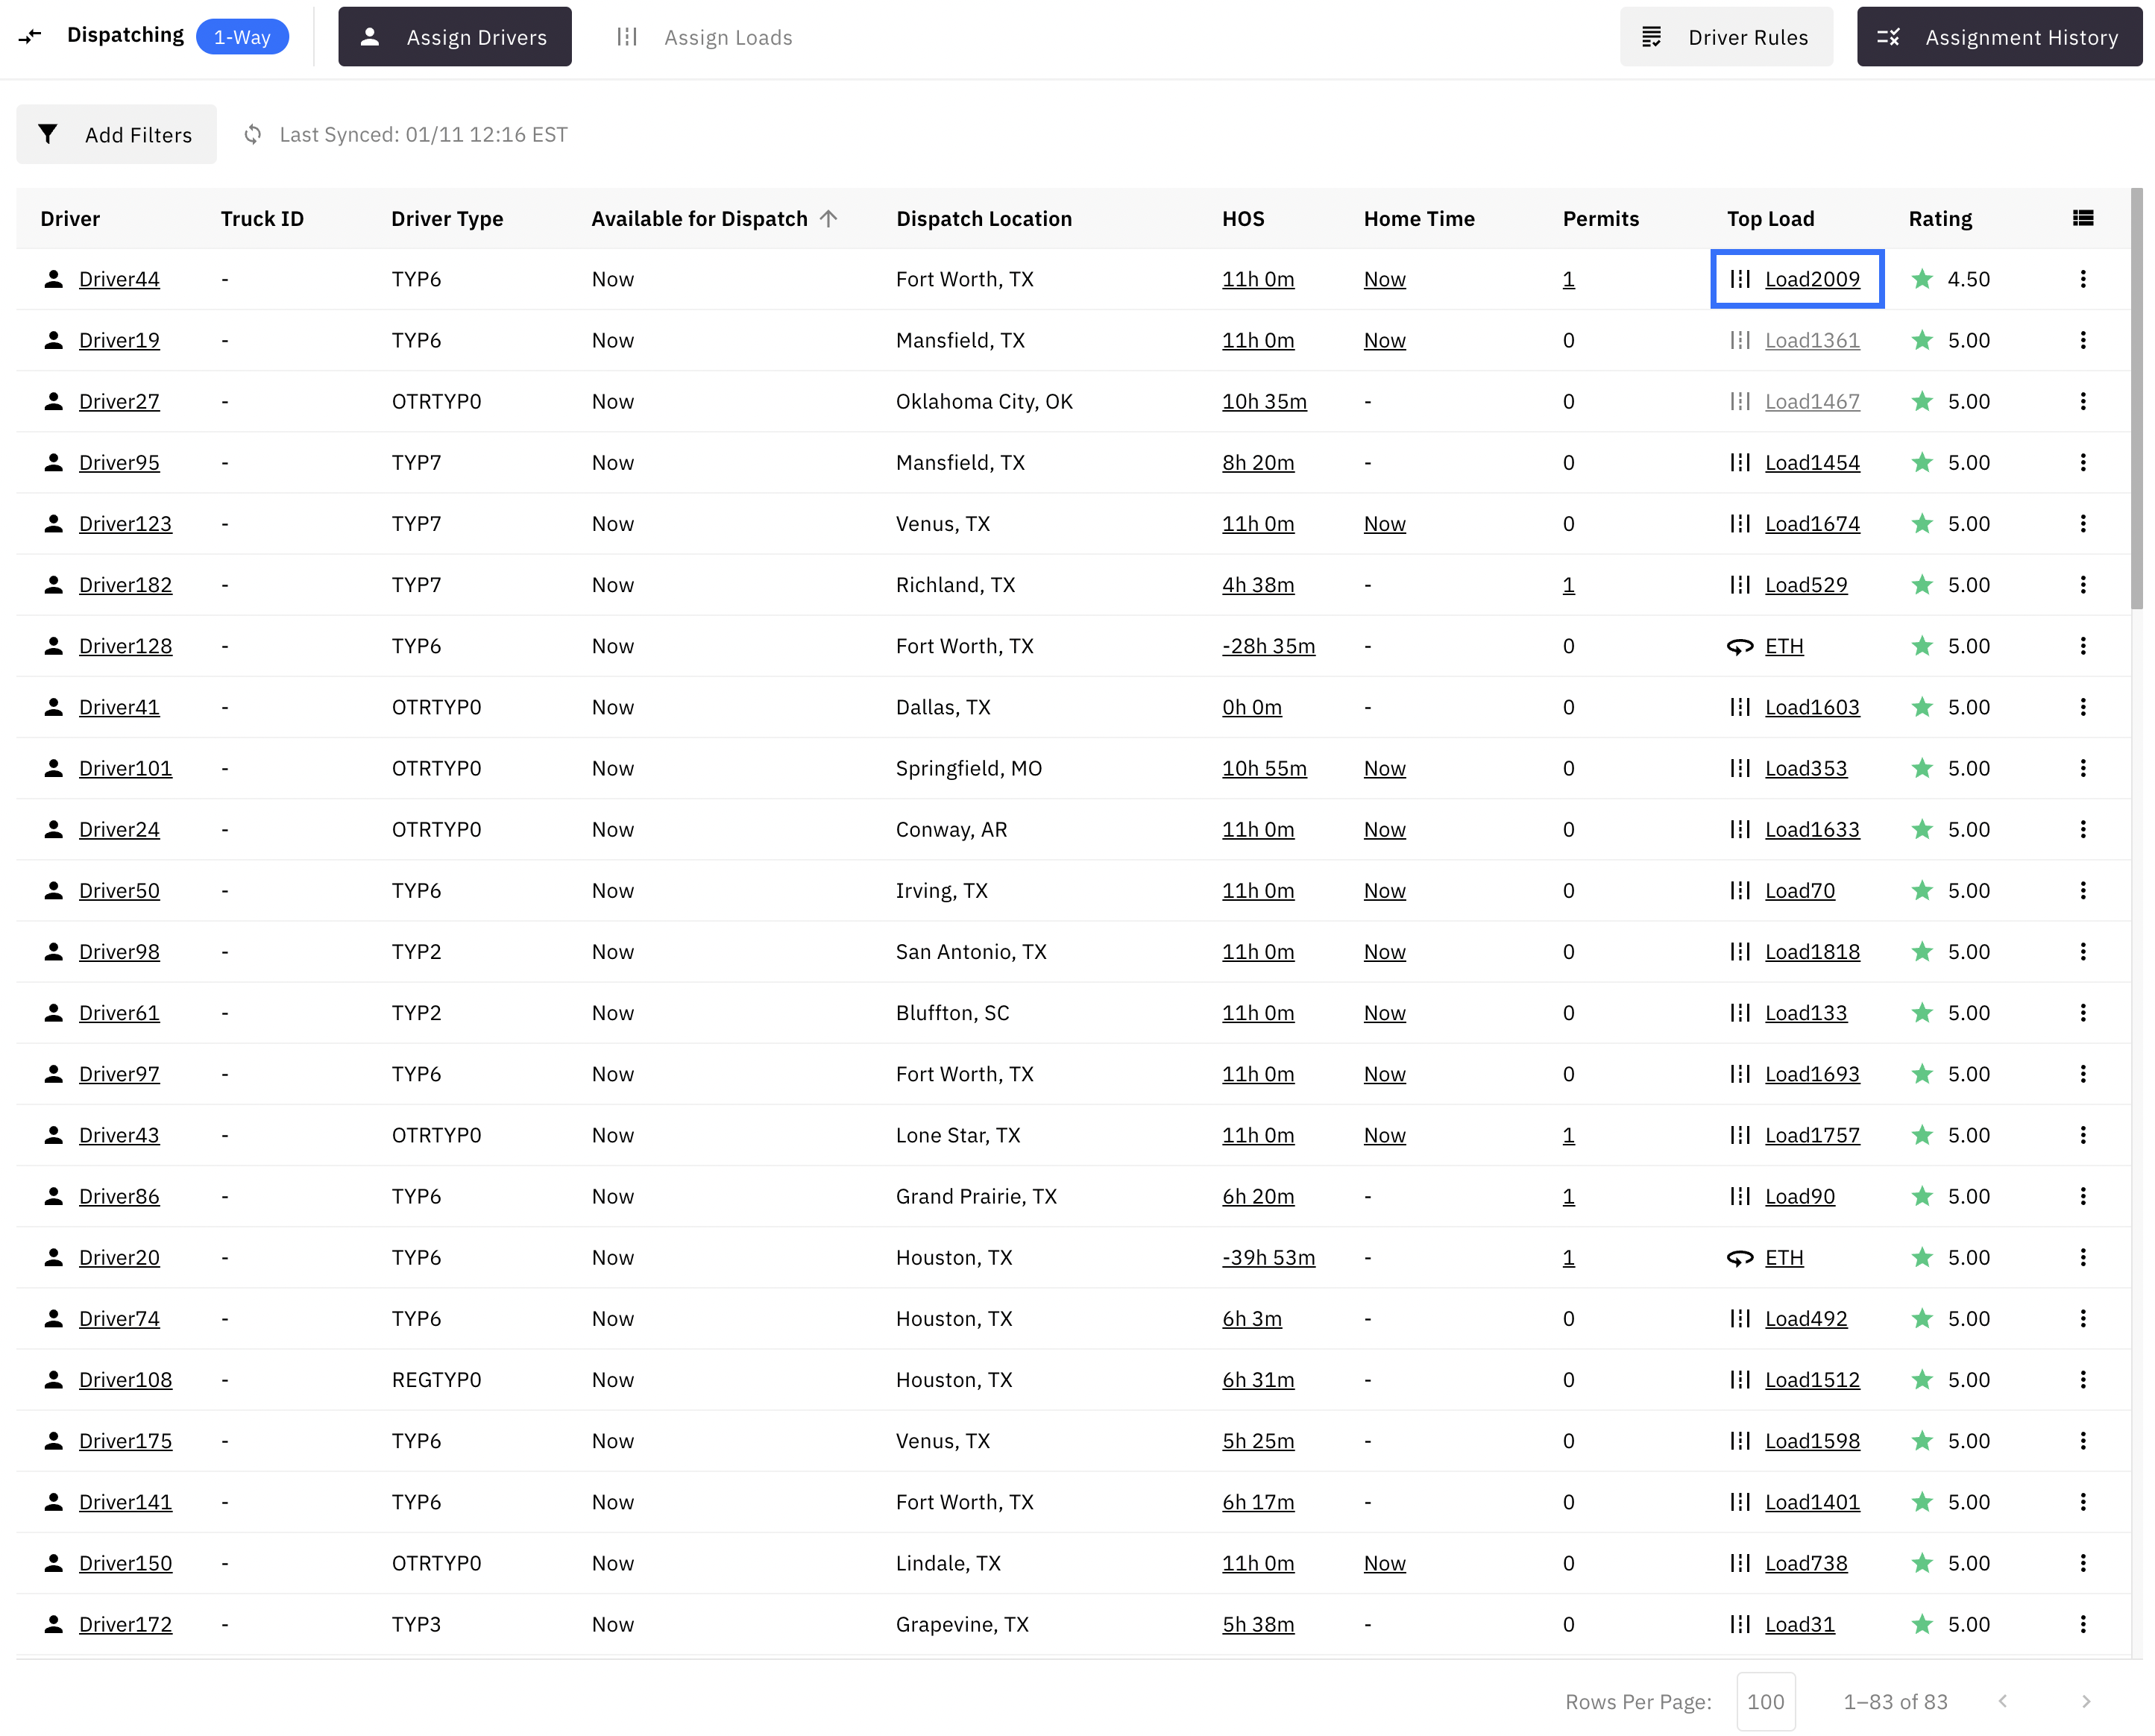Open the Add Filters panel

tap(116, 134)
